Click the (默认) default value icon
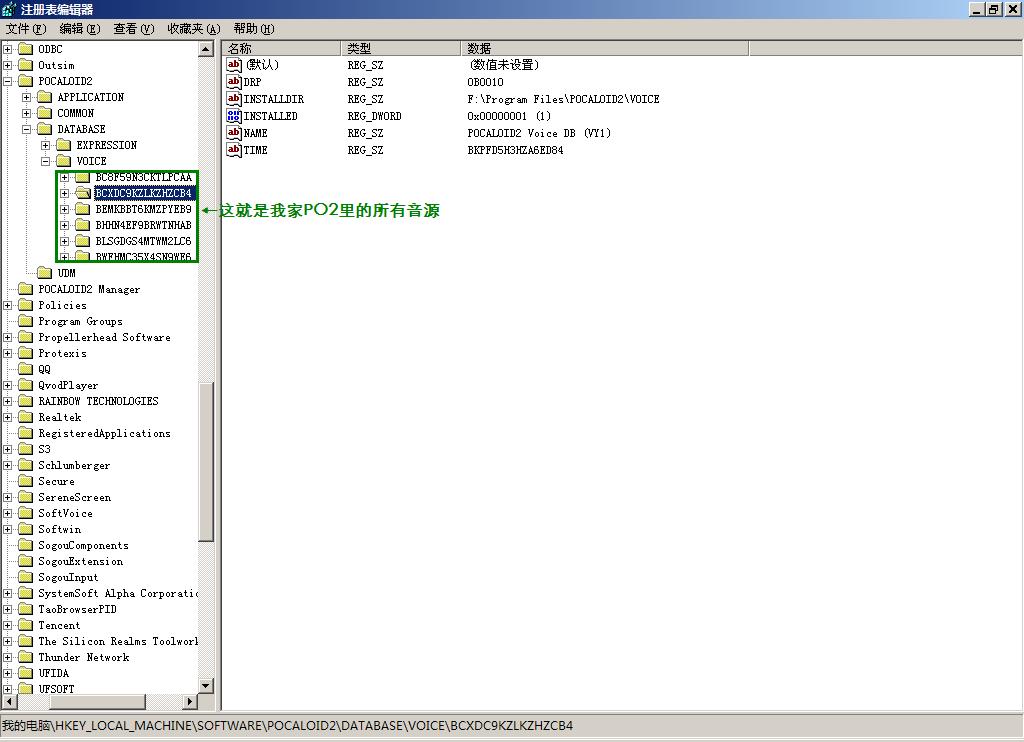This screenshot has width=1024, height=742. [234, 65]
